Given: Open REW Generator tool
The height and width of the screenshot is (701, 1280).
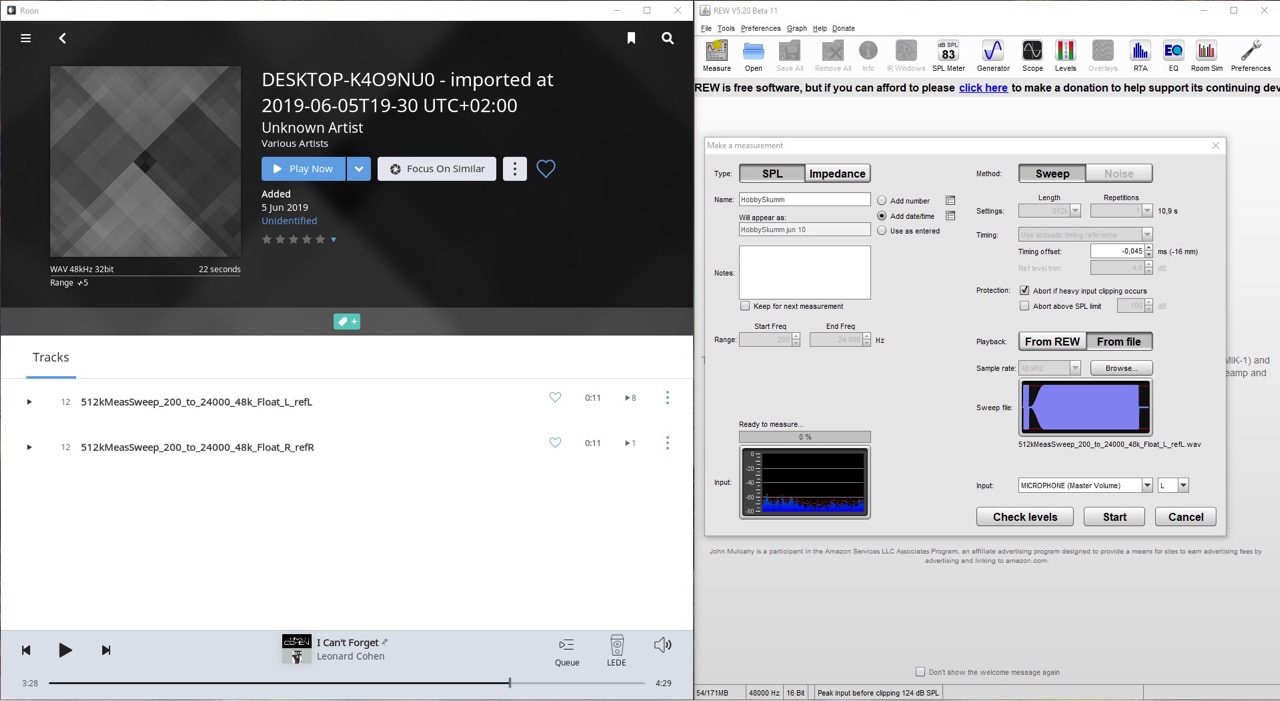Looking at the screenshot, I should point(993,55).
